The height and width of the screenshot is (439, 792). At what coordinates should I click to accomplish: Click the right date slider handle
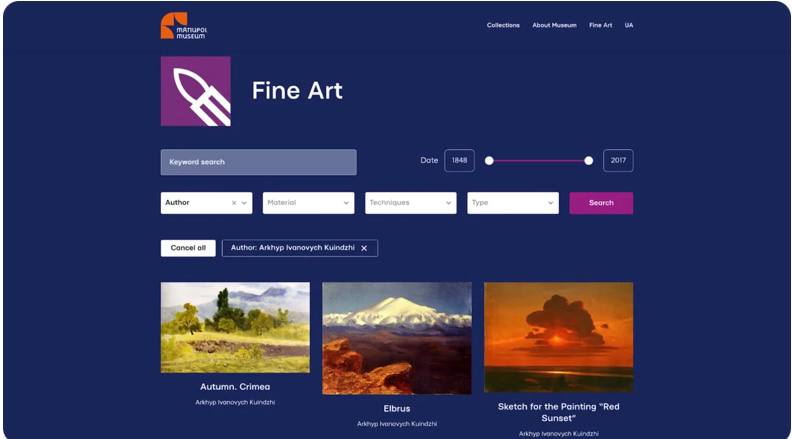click(588, 161)
